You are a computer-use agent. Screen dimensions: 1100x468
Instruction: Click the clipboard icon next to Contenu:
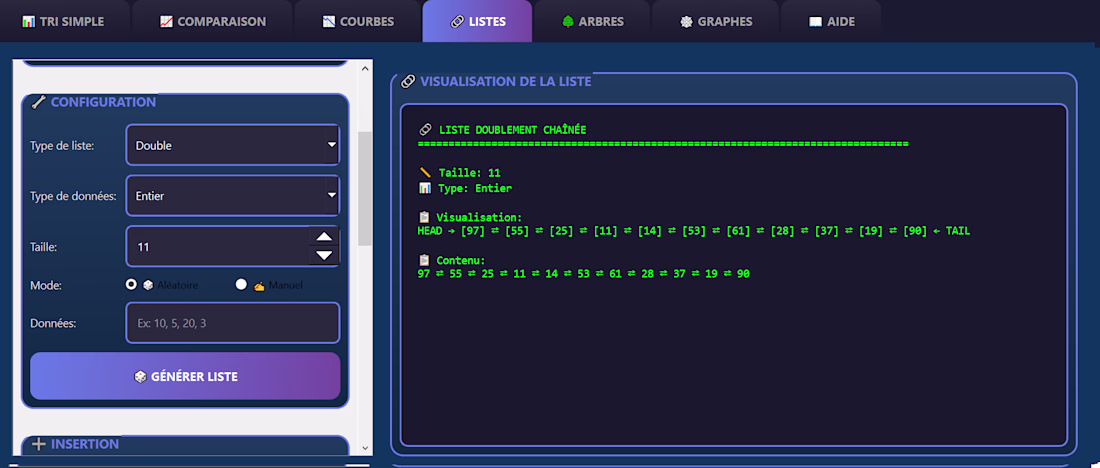click(423, 260)
